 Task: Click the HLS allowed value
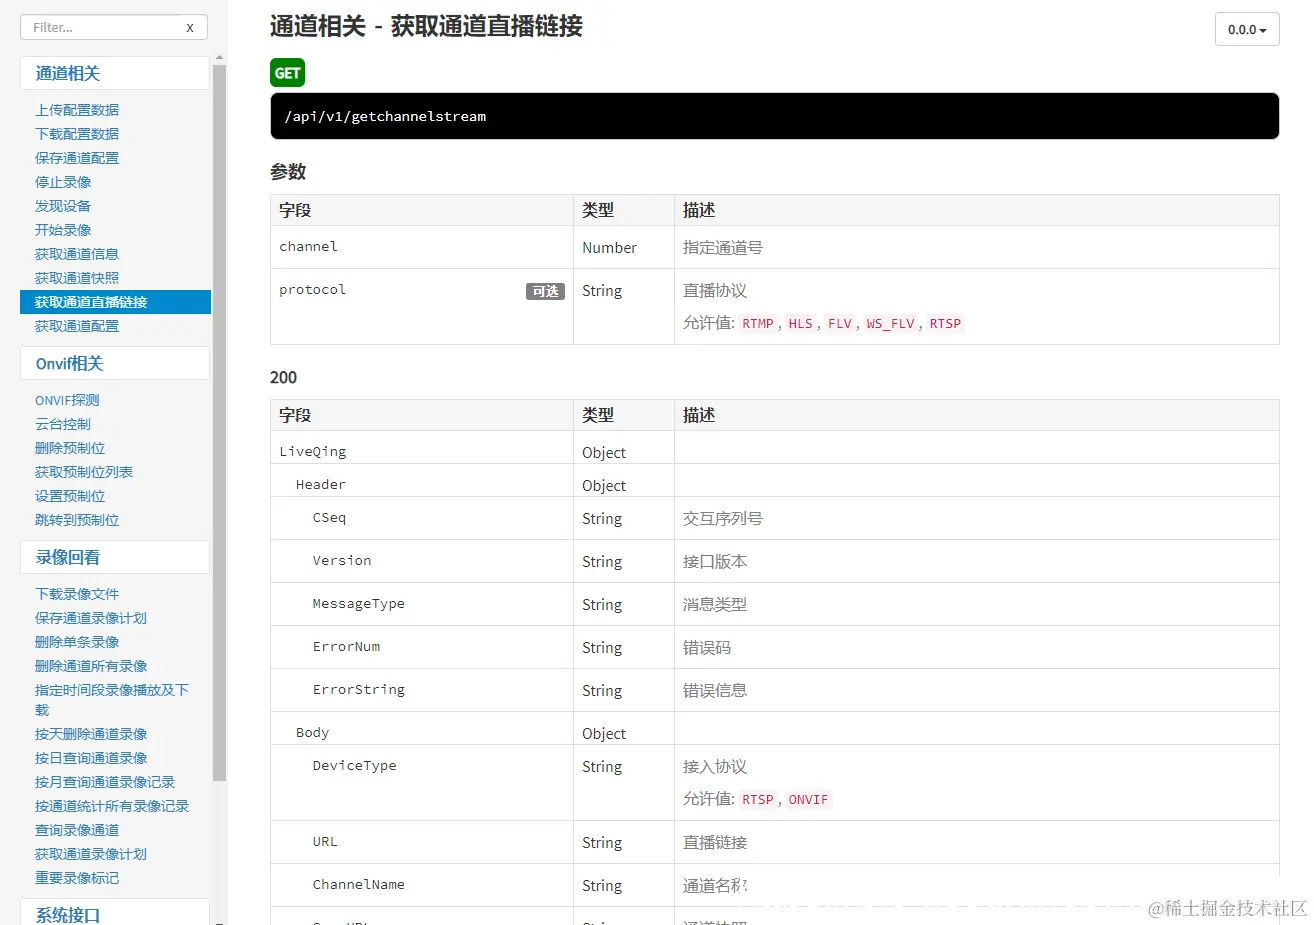pos(800,323)
